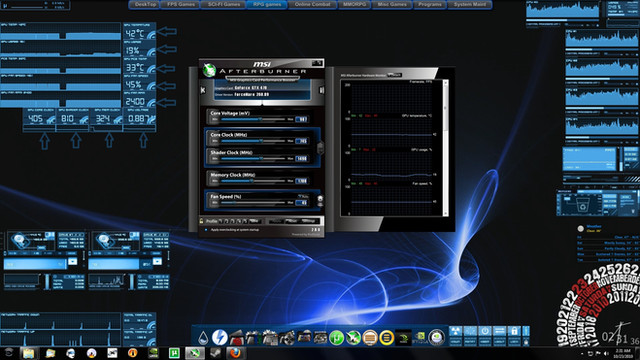Launch the water drop icon in dock
Image resolution: width=640 pixels, height=360 pixels.
point(203,338)
